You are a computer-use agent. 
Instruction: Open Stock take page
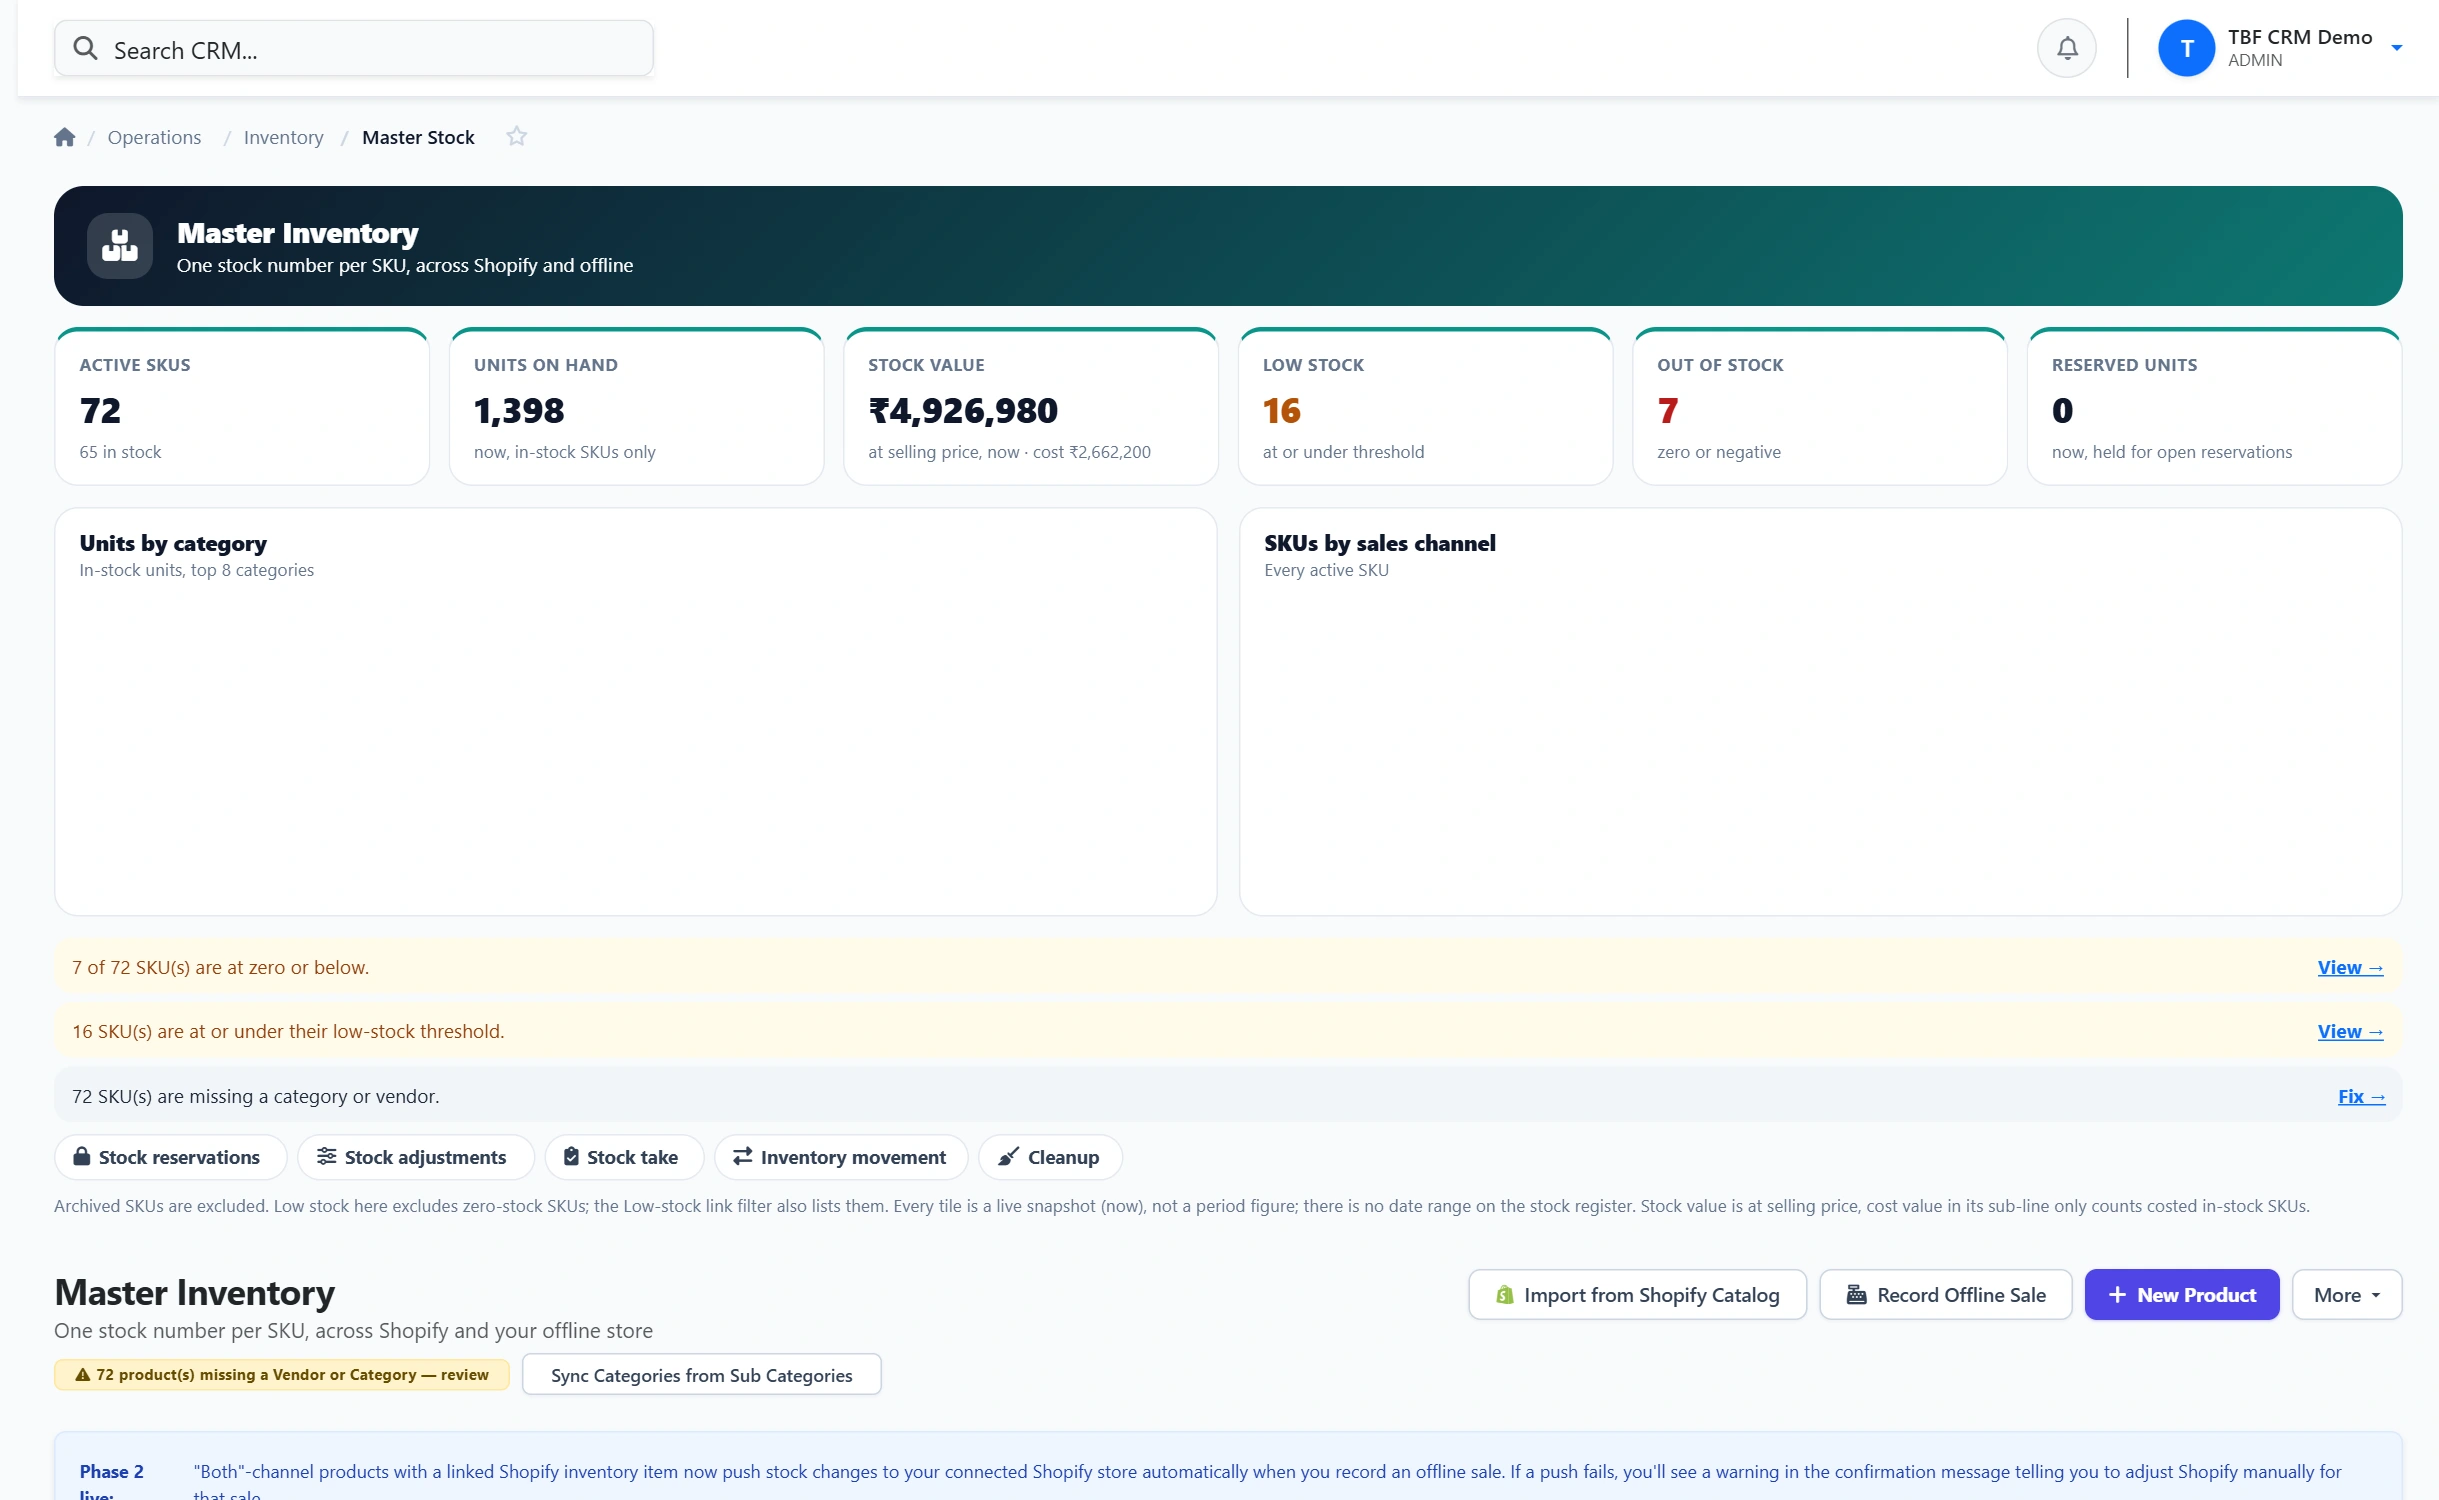623,1157
